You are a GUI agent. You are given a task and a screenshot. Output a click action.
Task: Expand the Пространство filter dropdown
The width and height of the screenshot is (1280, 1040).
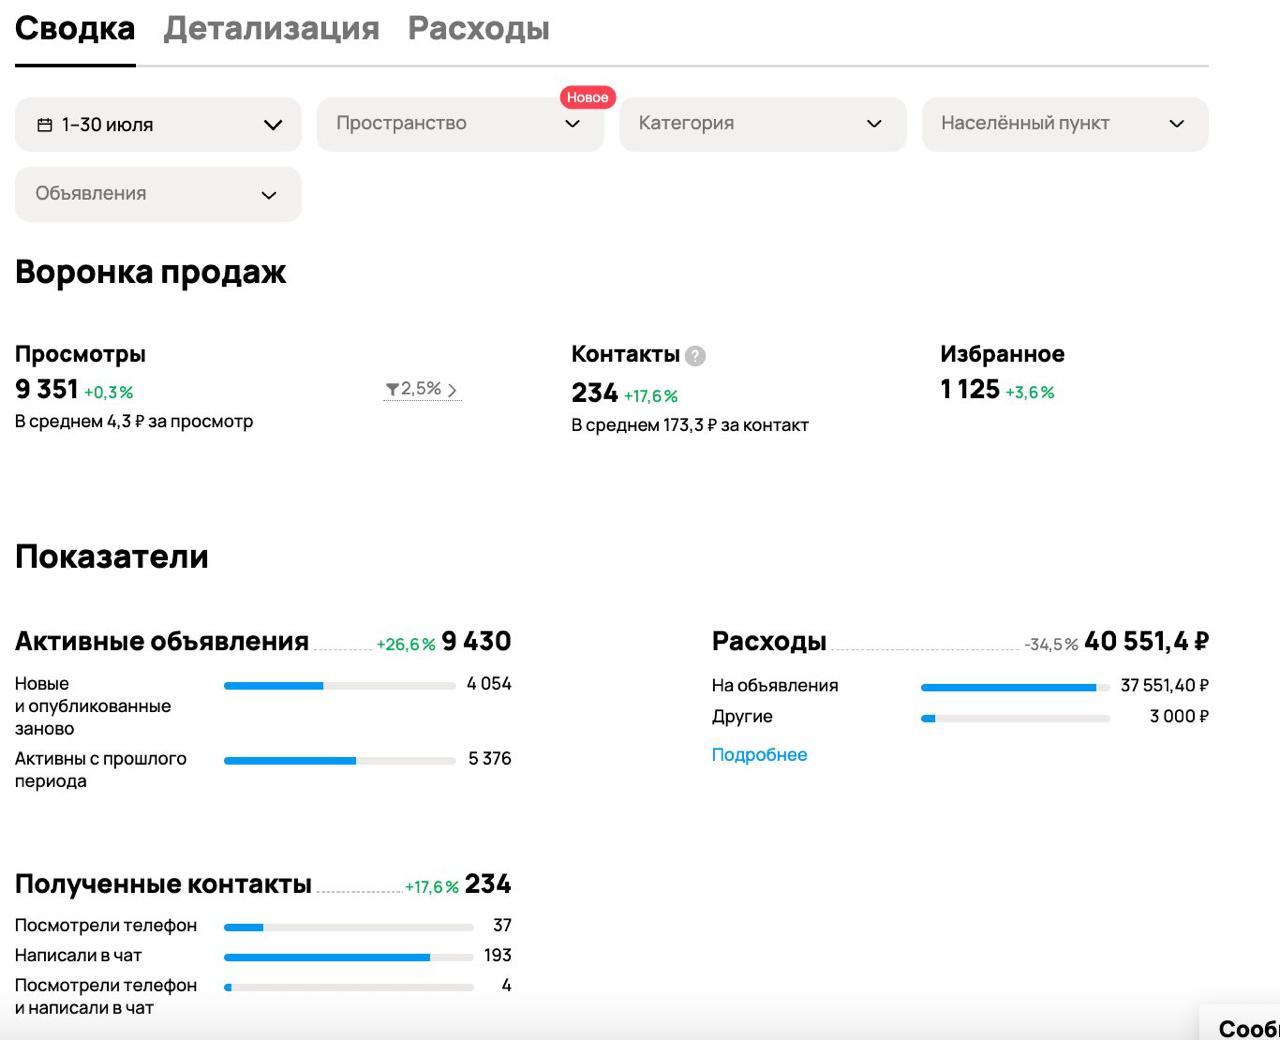coord(460,124)
